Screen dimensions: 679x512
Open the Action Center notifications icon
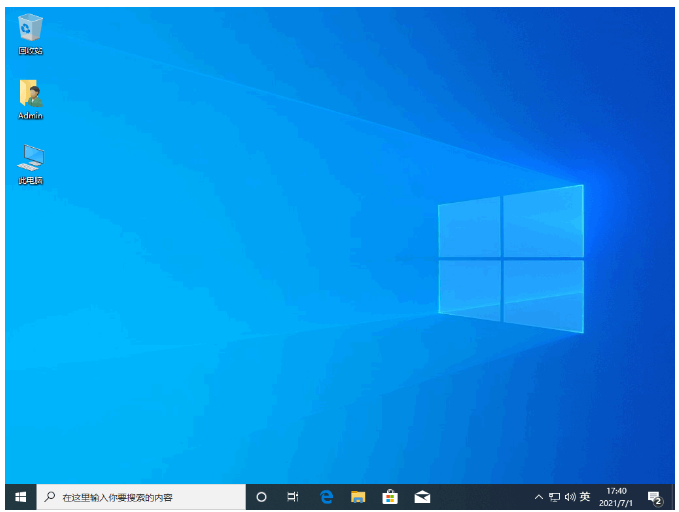(x=655, y=497)
